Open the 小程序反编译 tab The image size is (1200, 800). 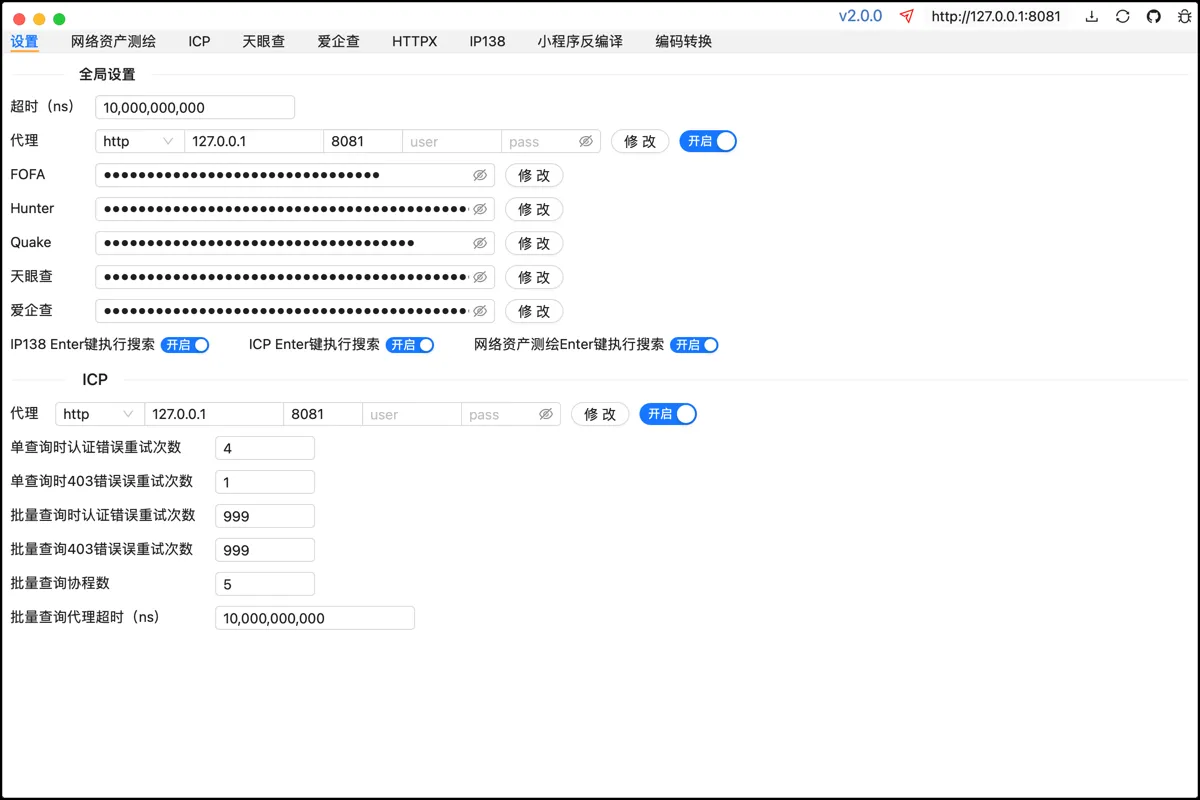point(580,42)
